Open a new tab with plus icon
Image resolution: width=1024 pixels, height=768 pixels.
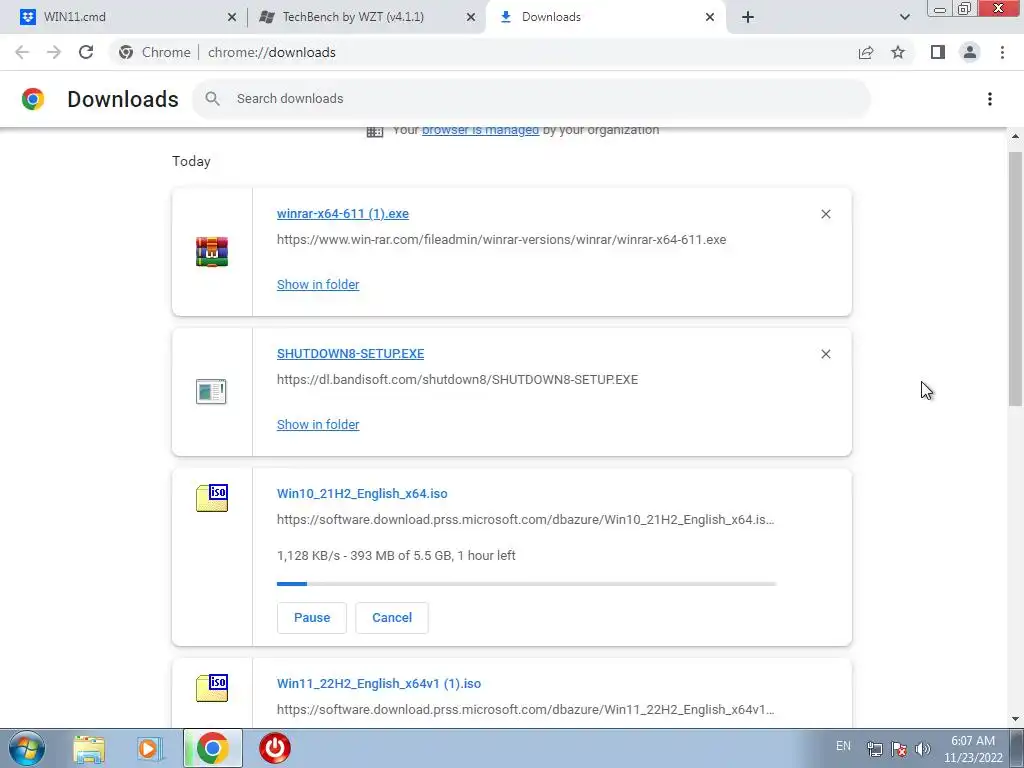coord(748,17)
